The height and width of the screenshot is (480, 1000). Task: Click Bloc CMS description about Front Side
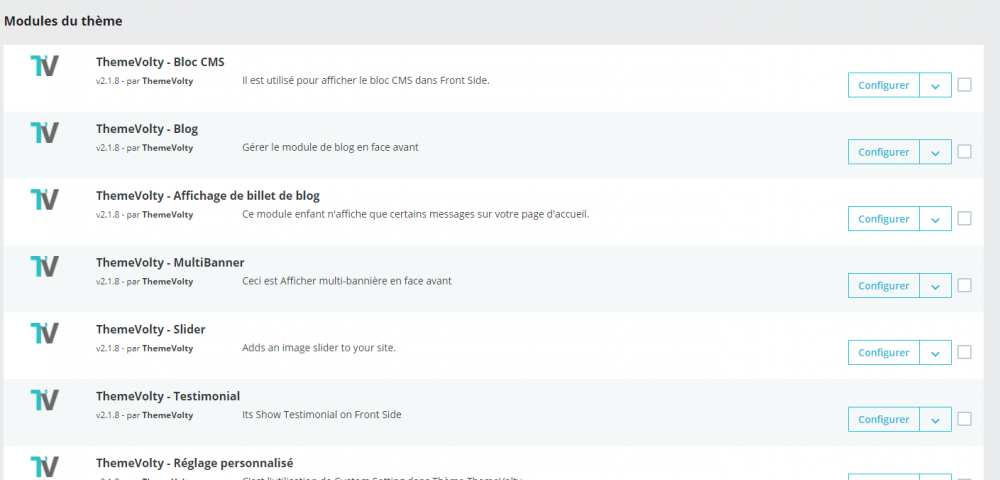366,80
